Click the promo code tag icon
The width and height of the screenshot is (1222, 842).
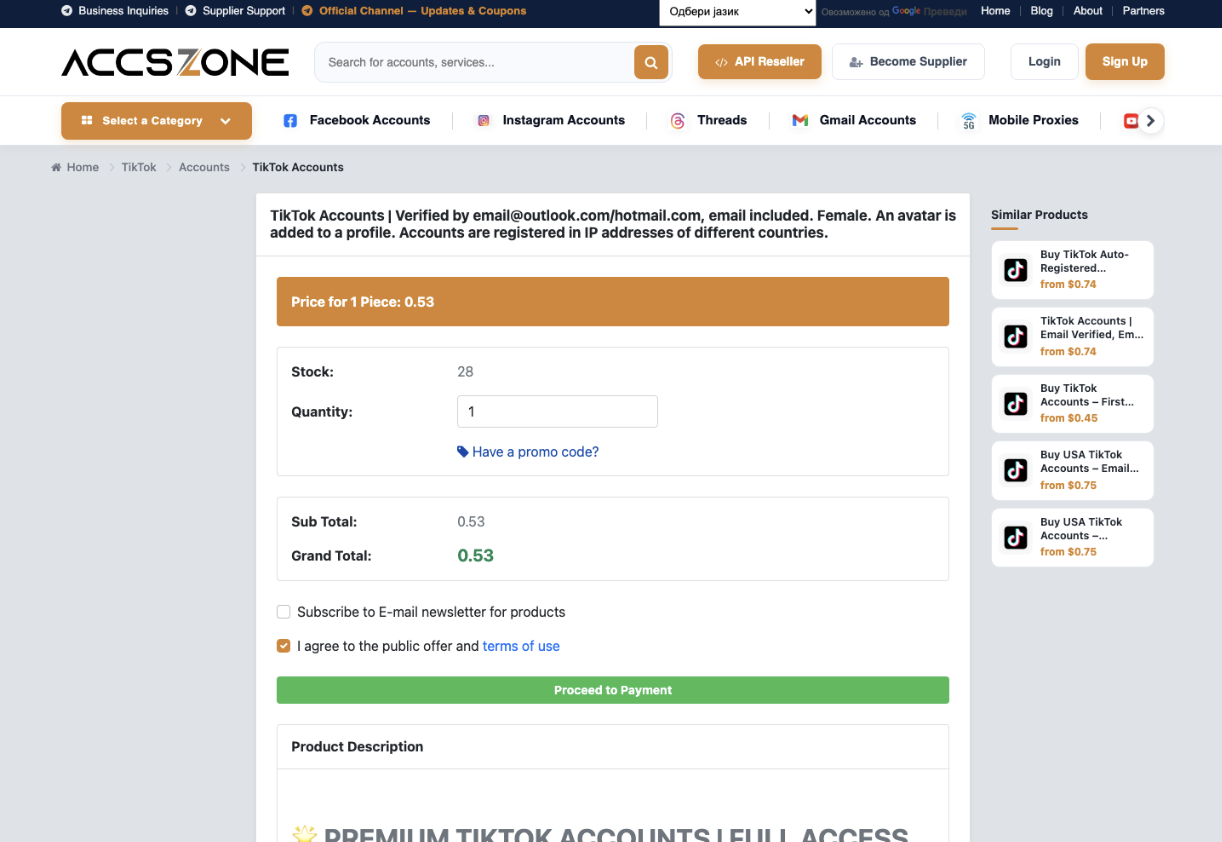[x=463, y=452]
